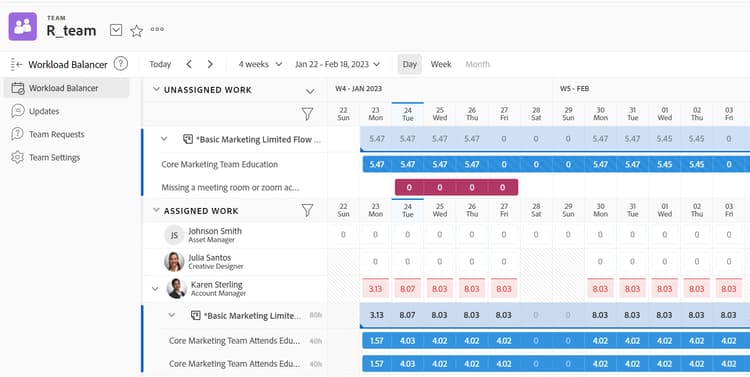Viewport: 750px width, 377px height.
Task: Open the Jan 22 - Feb 18, 2023 date picker
Action: point(337,64)
